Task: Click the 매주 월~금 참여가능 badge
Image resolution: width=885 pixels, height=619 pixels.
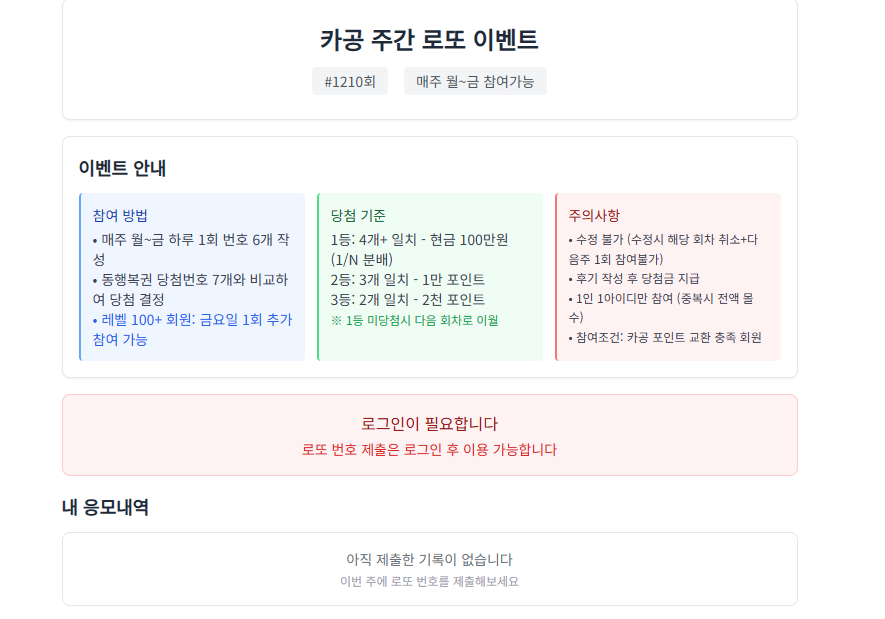Action: point(475,81)
